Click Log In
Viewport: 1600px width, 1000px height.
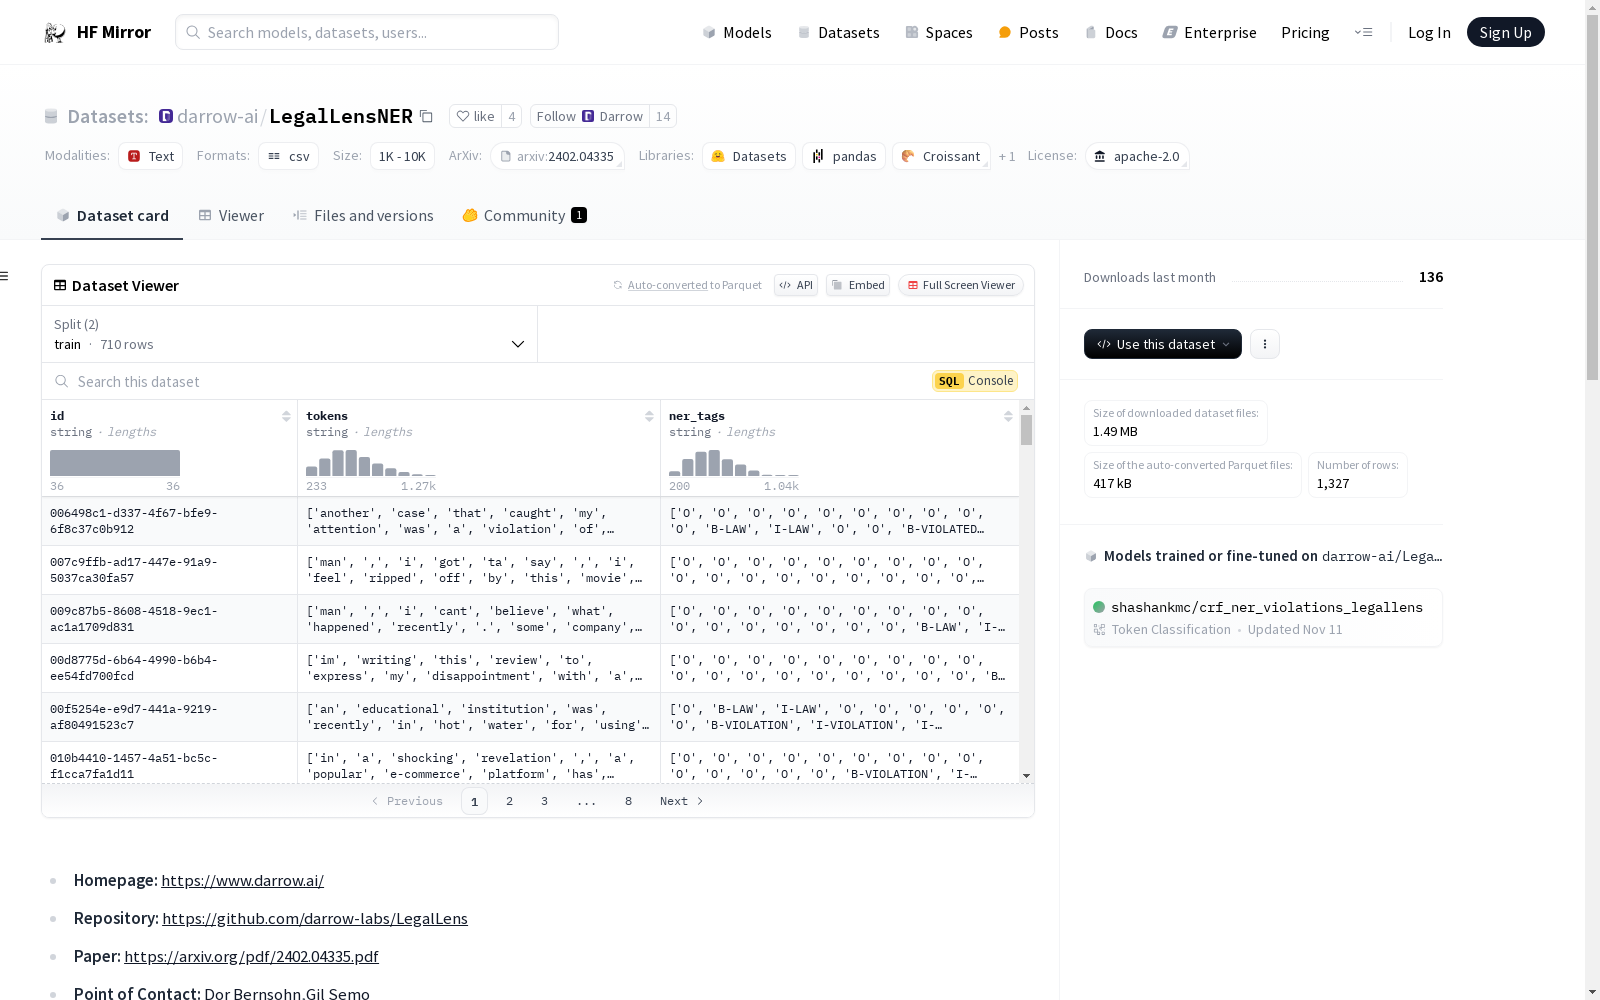[x=1429, y=33]
